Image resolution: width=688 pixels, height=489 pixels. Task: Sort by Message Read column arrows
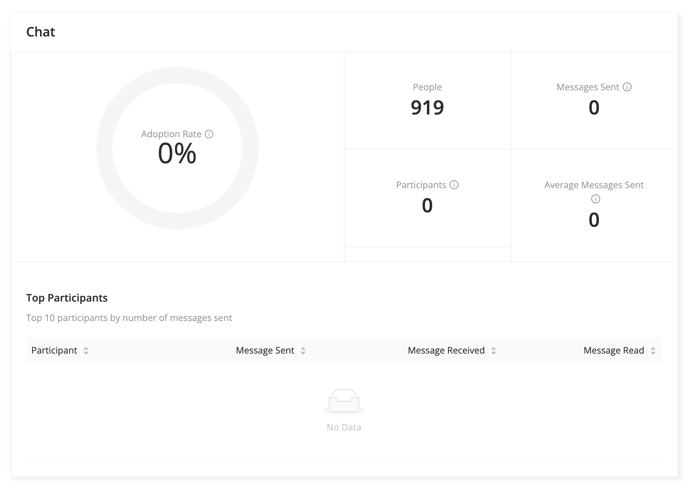tap(653, 351)
